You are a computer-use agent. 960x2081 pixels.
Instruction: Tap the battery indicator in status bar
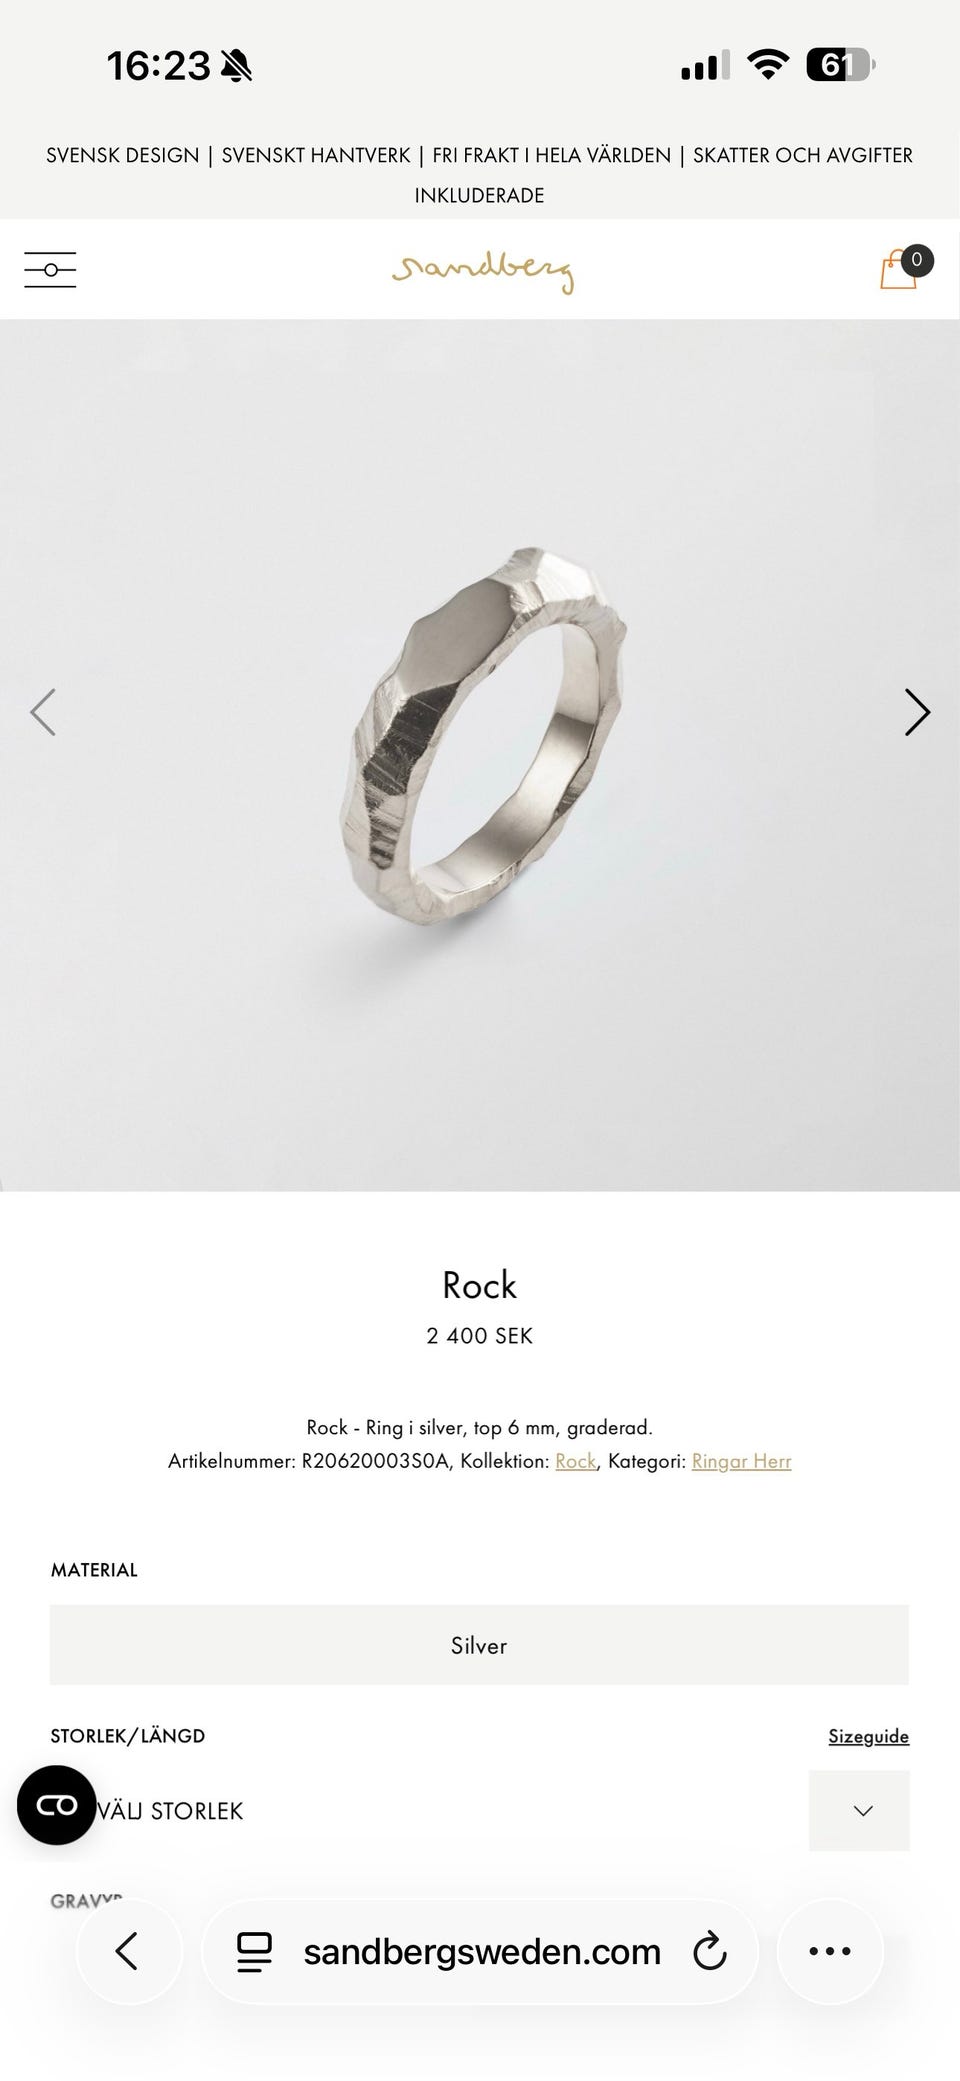[841, 66]
